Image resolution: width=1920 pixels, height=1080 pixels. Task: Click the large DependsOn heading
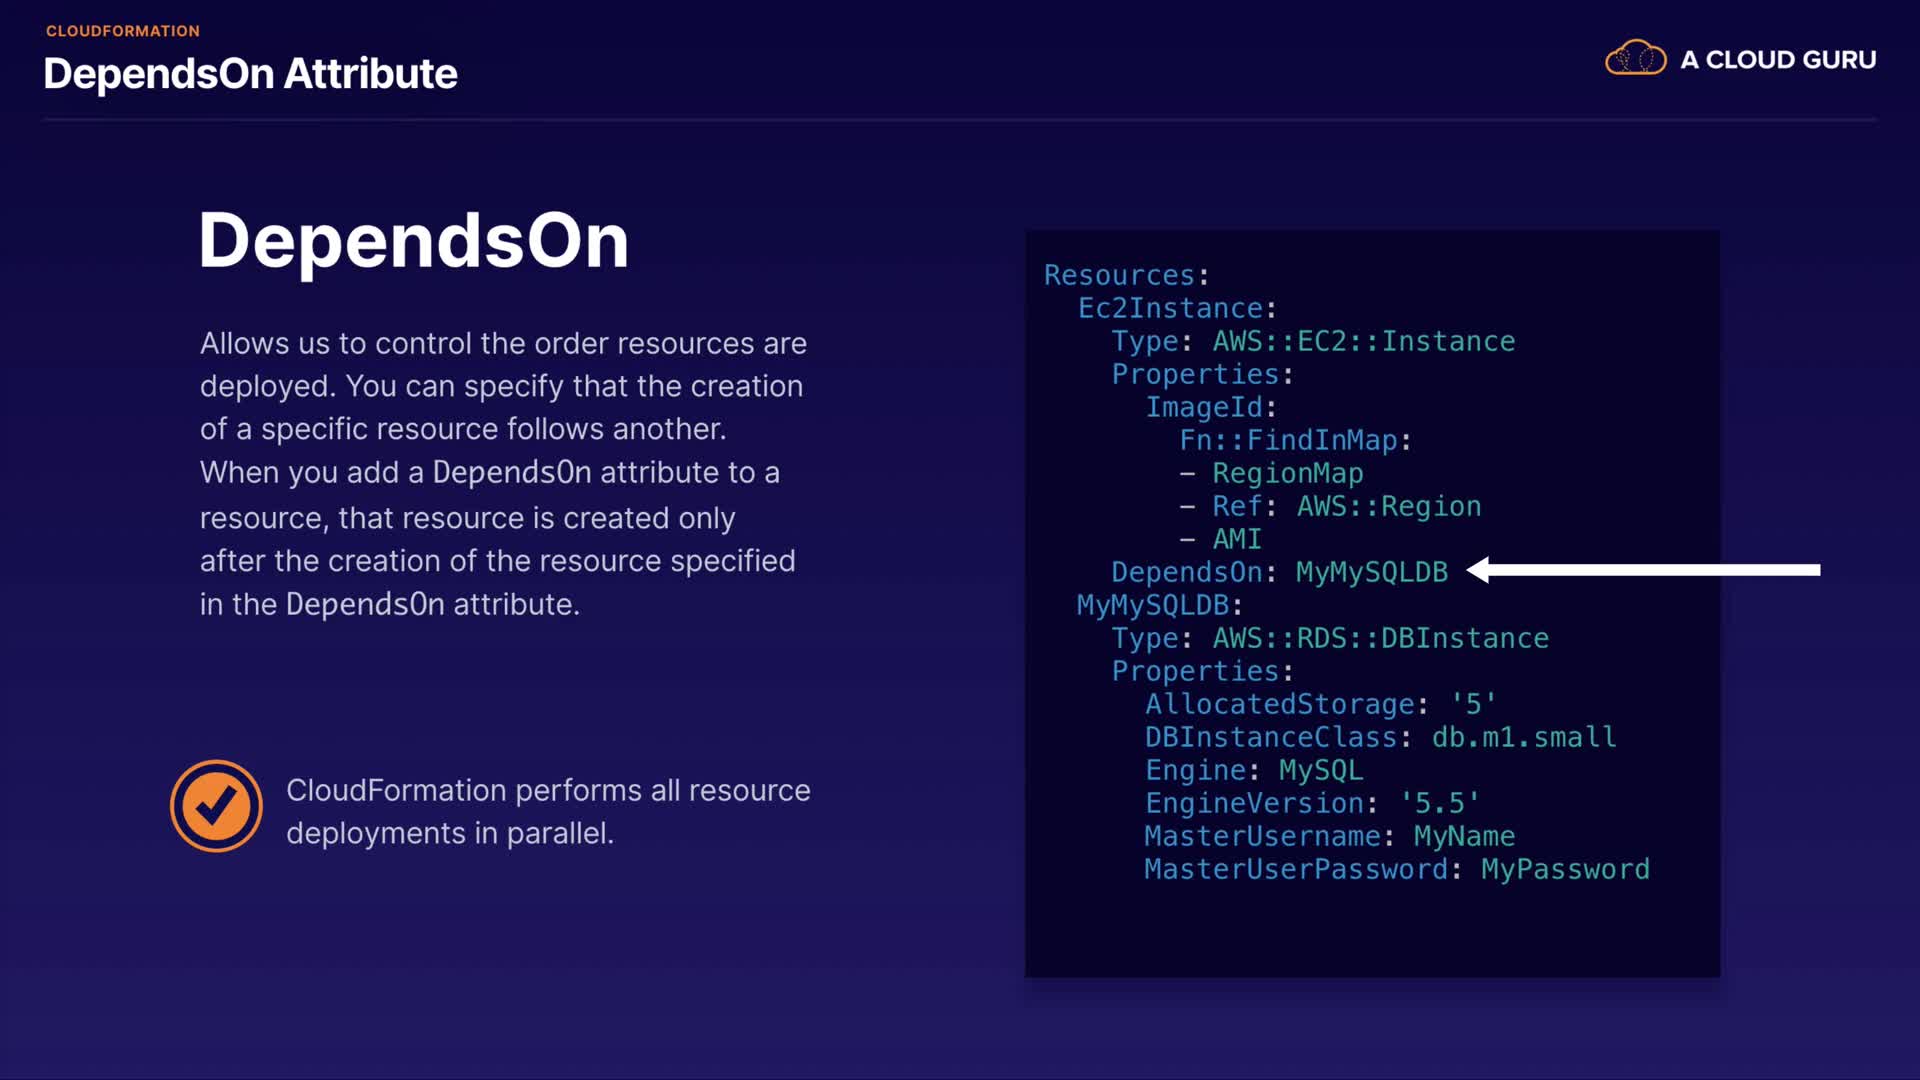413,241
